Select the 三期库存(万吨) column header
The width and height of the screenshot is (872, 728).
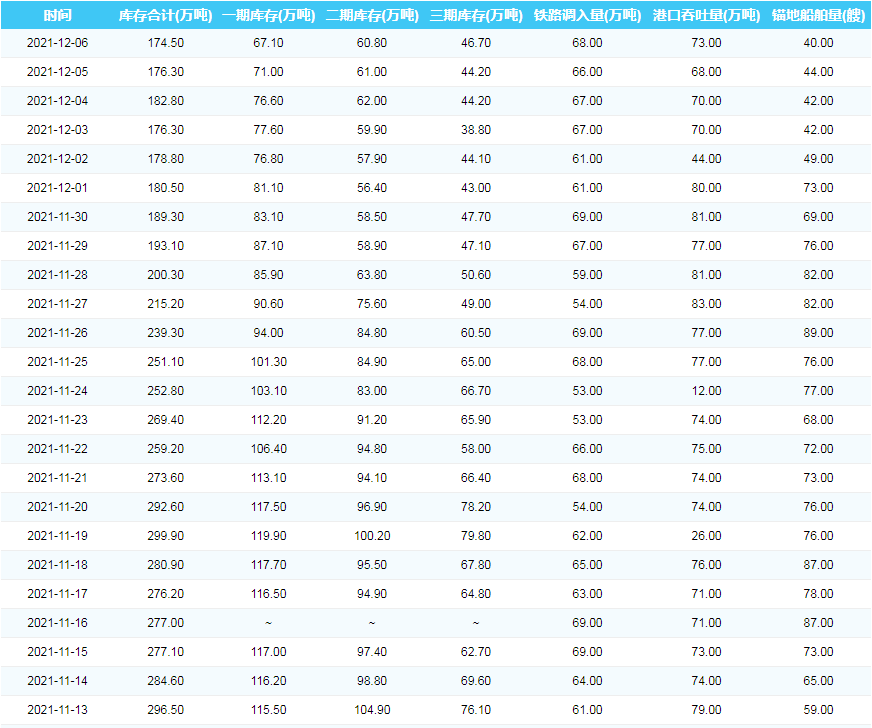click(475, 15)
